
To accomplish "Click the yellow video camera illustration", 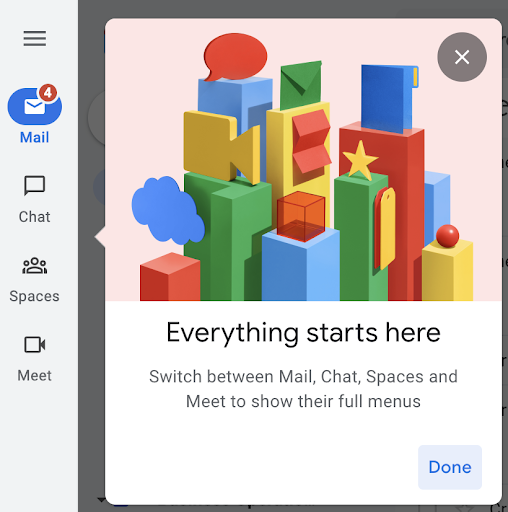I will click(x=222, y=148).
